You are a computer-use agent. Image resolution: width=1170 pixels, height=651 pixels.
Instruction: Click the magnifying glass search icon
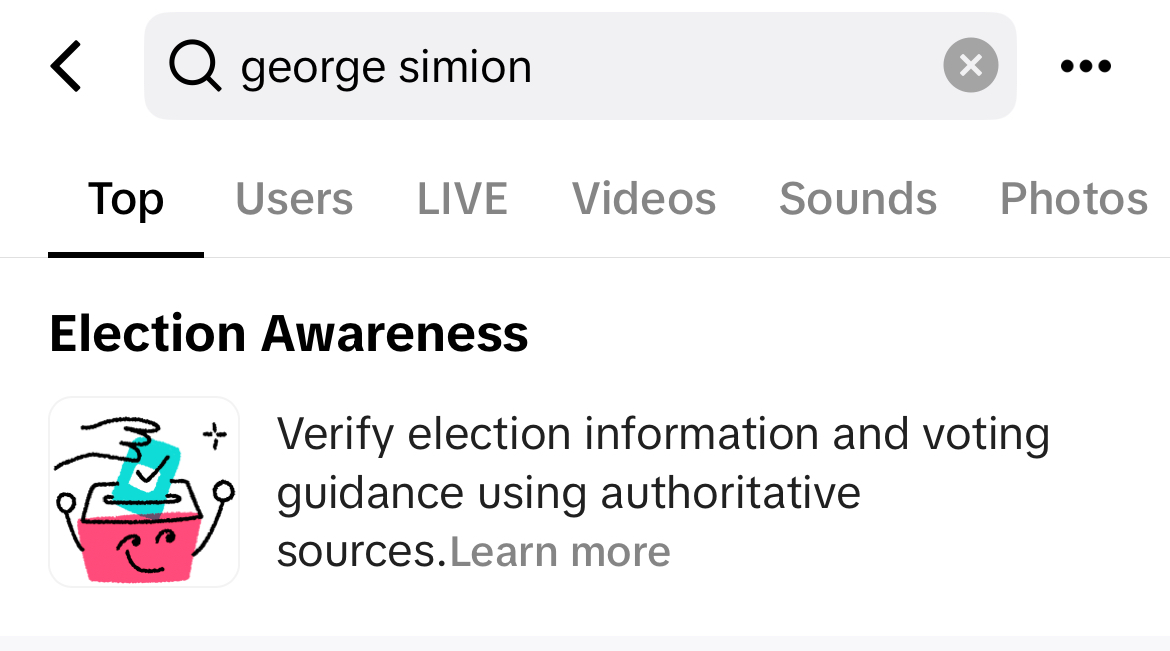pos(195,66)
